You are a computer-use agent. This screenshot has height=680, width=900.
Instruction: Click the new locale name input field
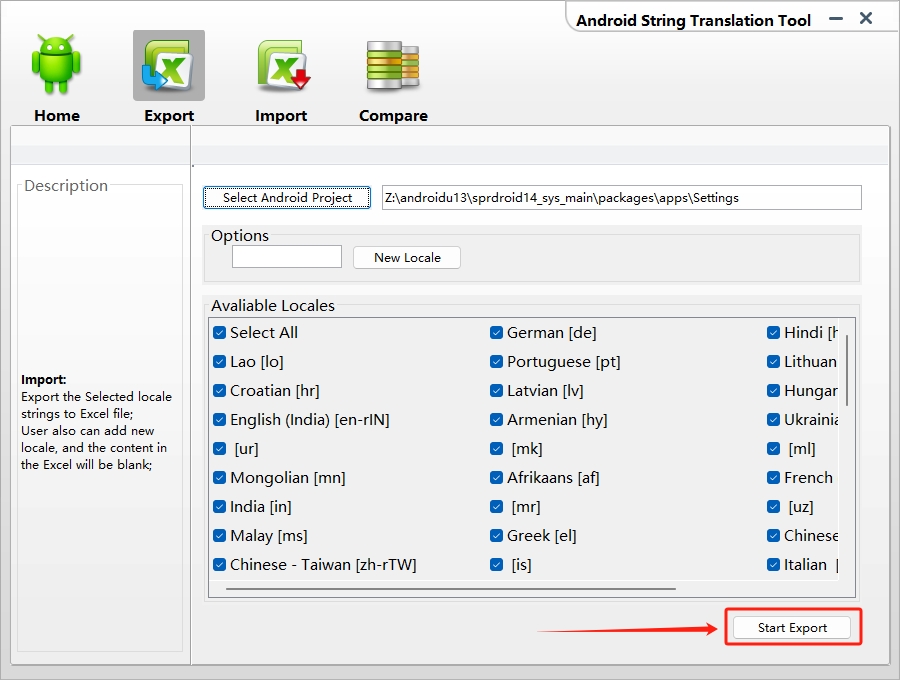coord(287,257)
